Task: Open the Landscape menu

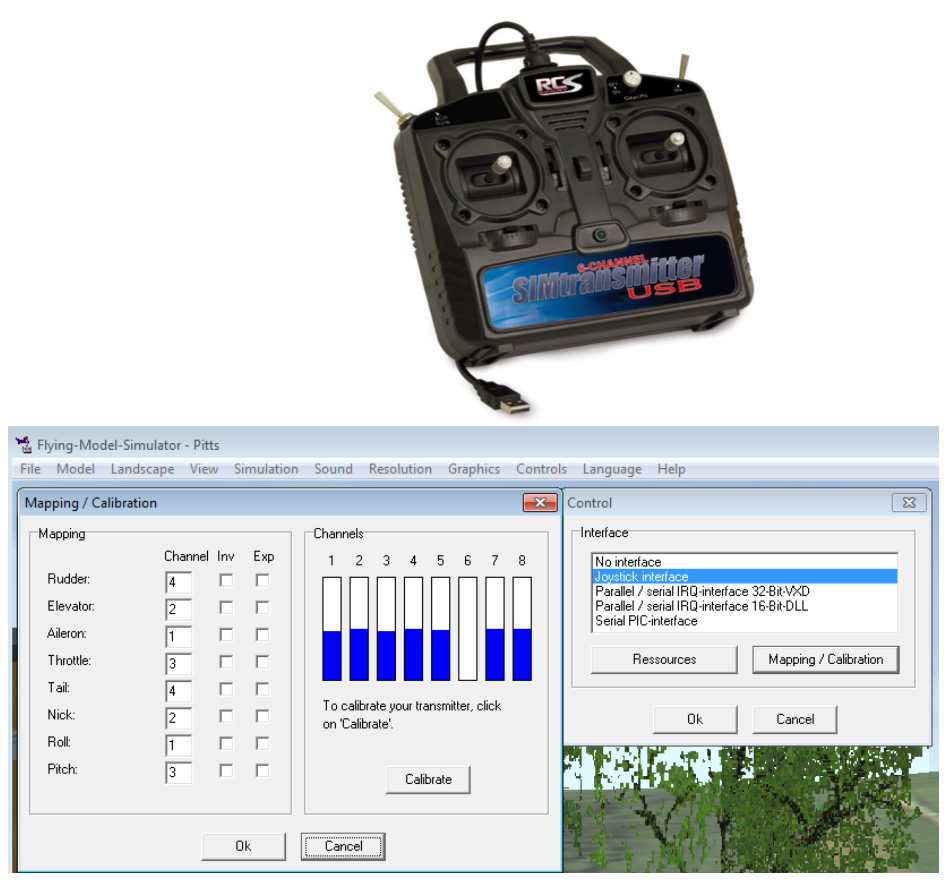Action: click(x=143, y=469)
